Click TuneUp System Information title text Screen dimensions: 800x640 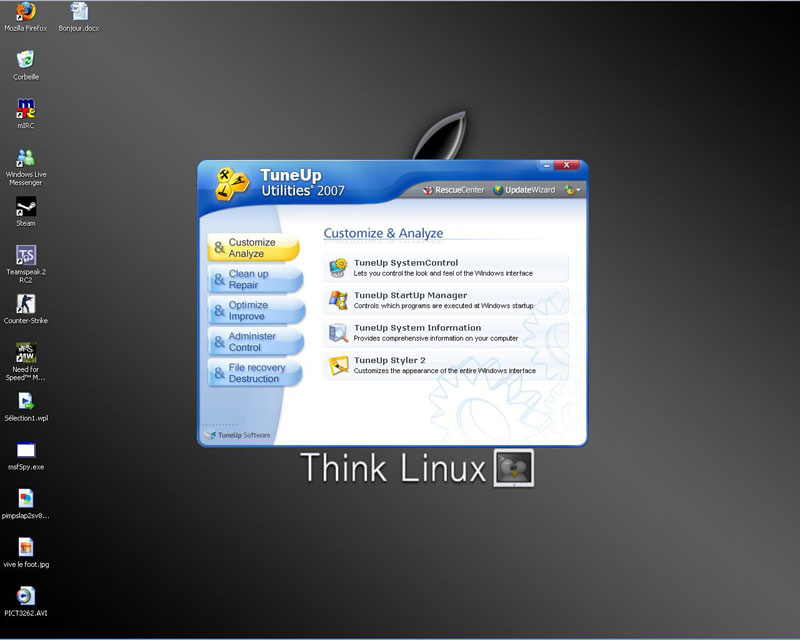point(417,328)
